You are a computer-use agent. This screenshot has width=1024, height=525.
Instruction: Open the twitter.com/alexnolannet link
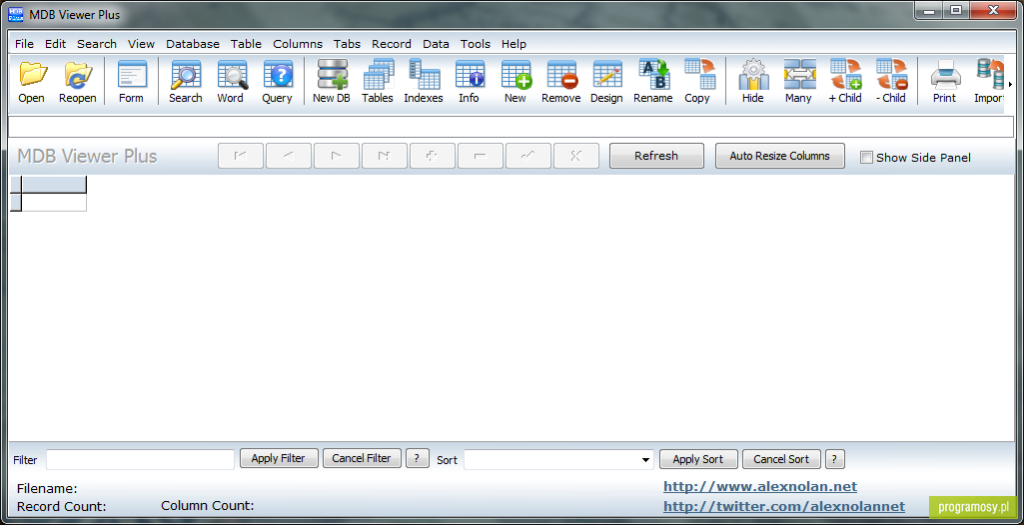pyautogui.click(x=784, y=506)
